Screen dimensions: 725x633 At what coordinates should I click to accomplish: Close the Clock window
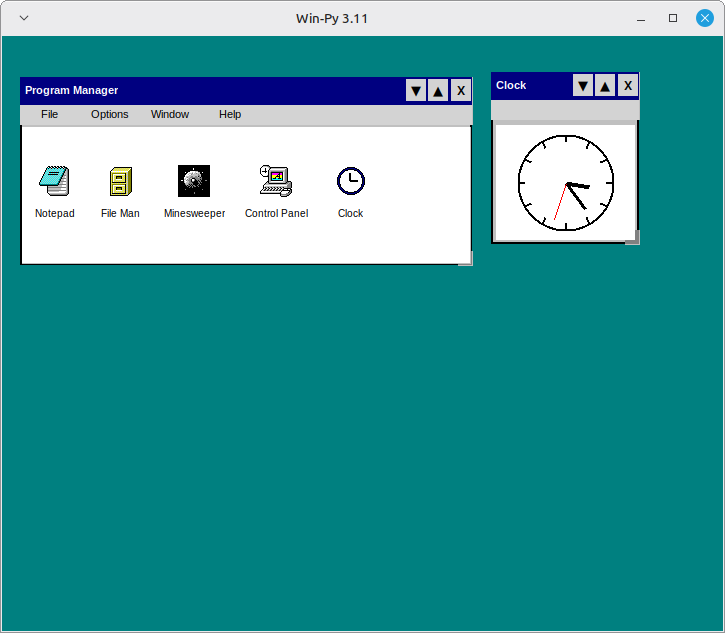point(627,86)
